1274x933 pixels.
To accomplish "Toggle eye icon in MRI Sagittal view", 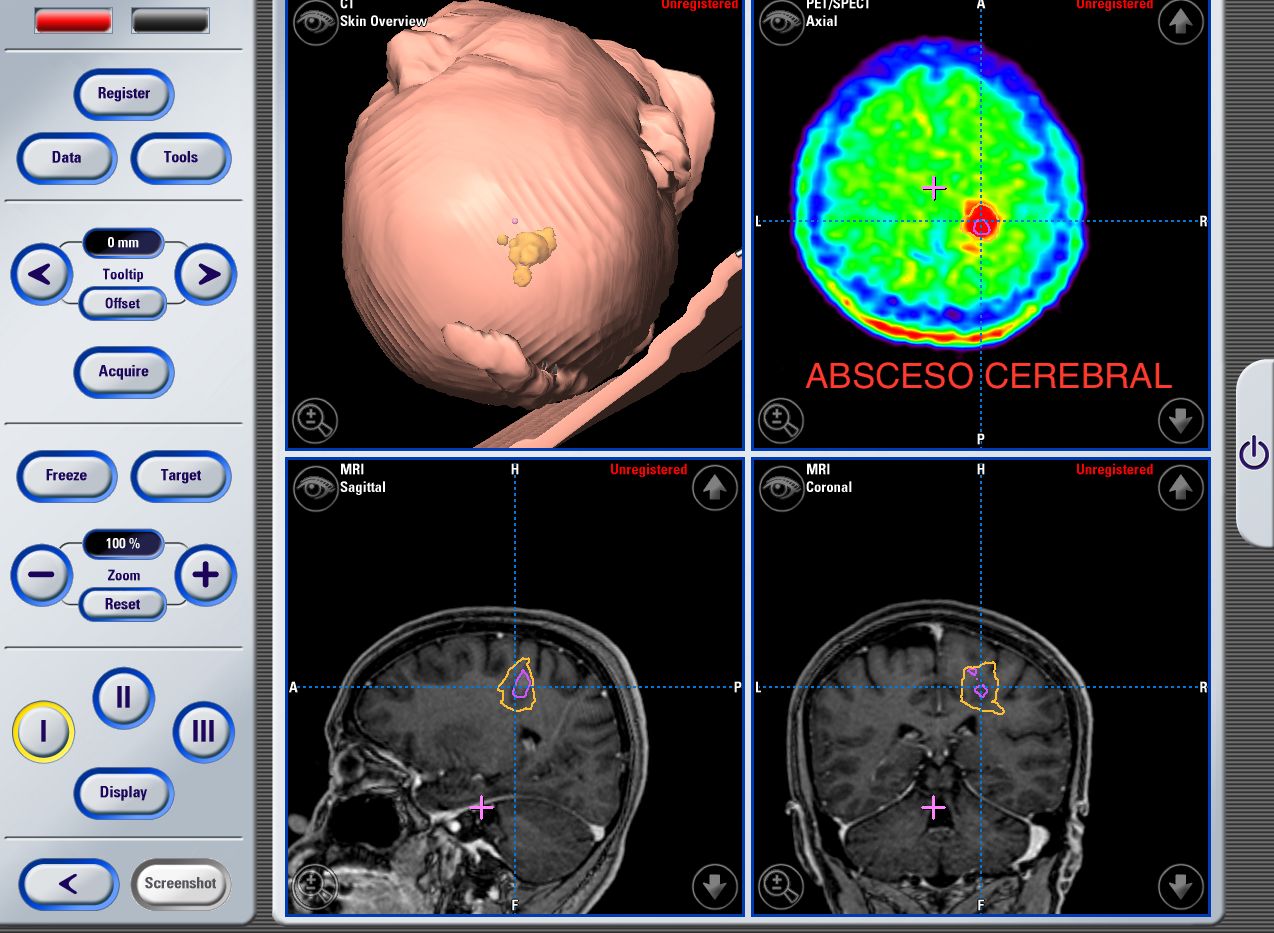I will pos(315,488).
